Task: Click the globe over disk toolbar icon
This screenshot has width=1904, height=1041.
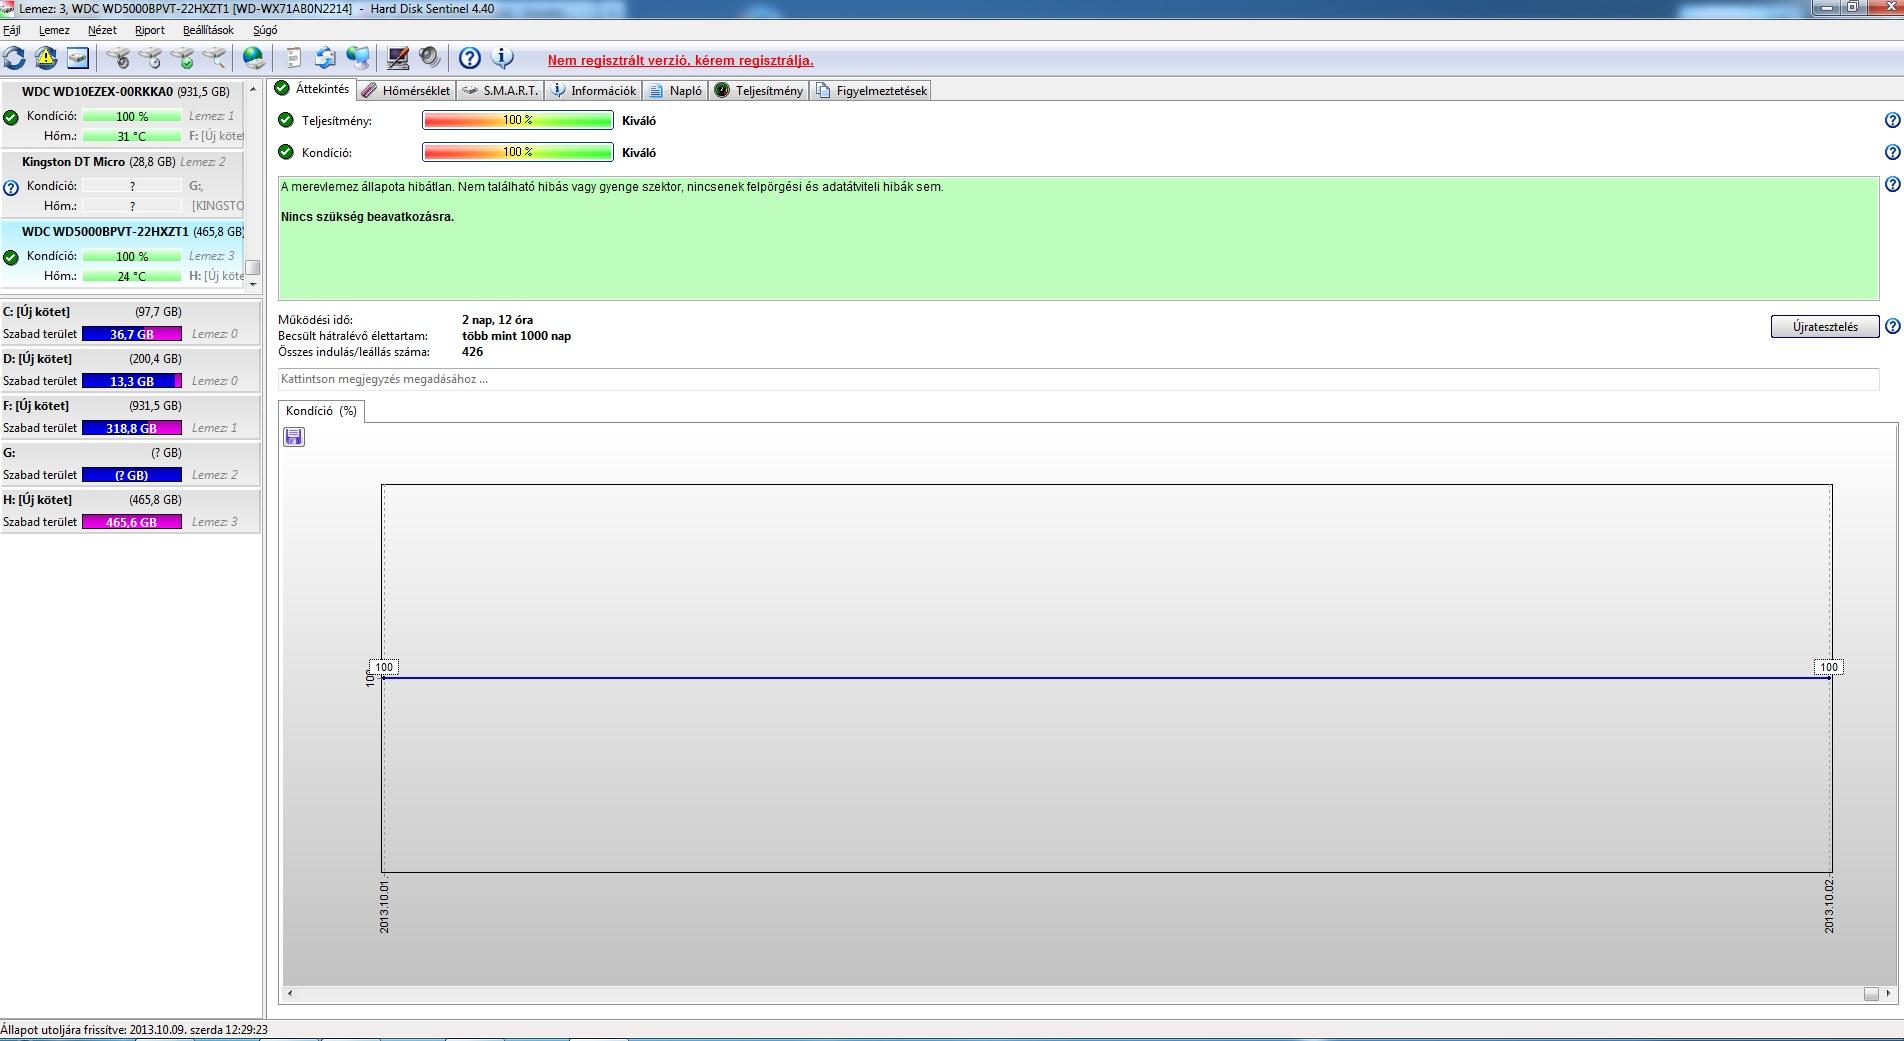Action: [254, 58]
